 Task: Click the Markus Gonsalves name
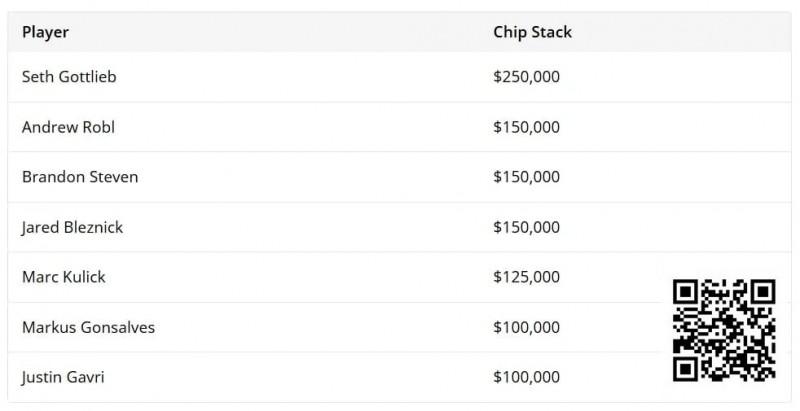pyautogui.click(x=88, y=327)
